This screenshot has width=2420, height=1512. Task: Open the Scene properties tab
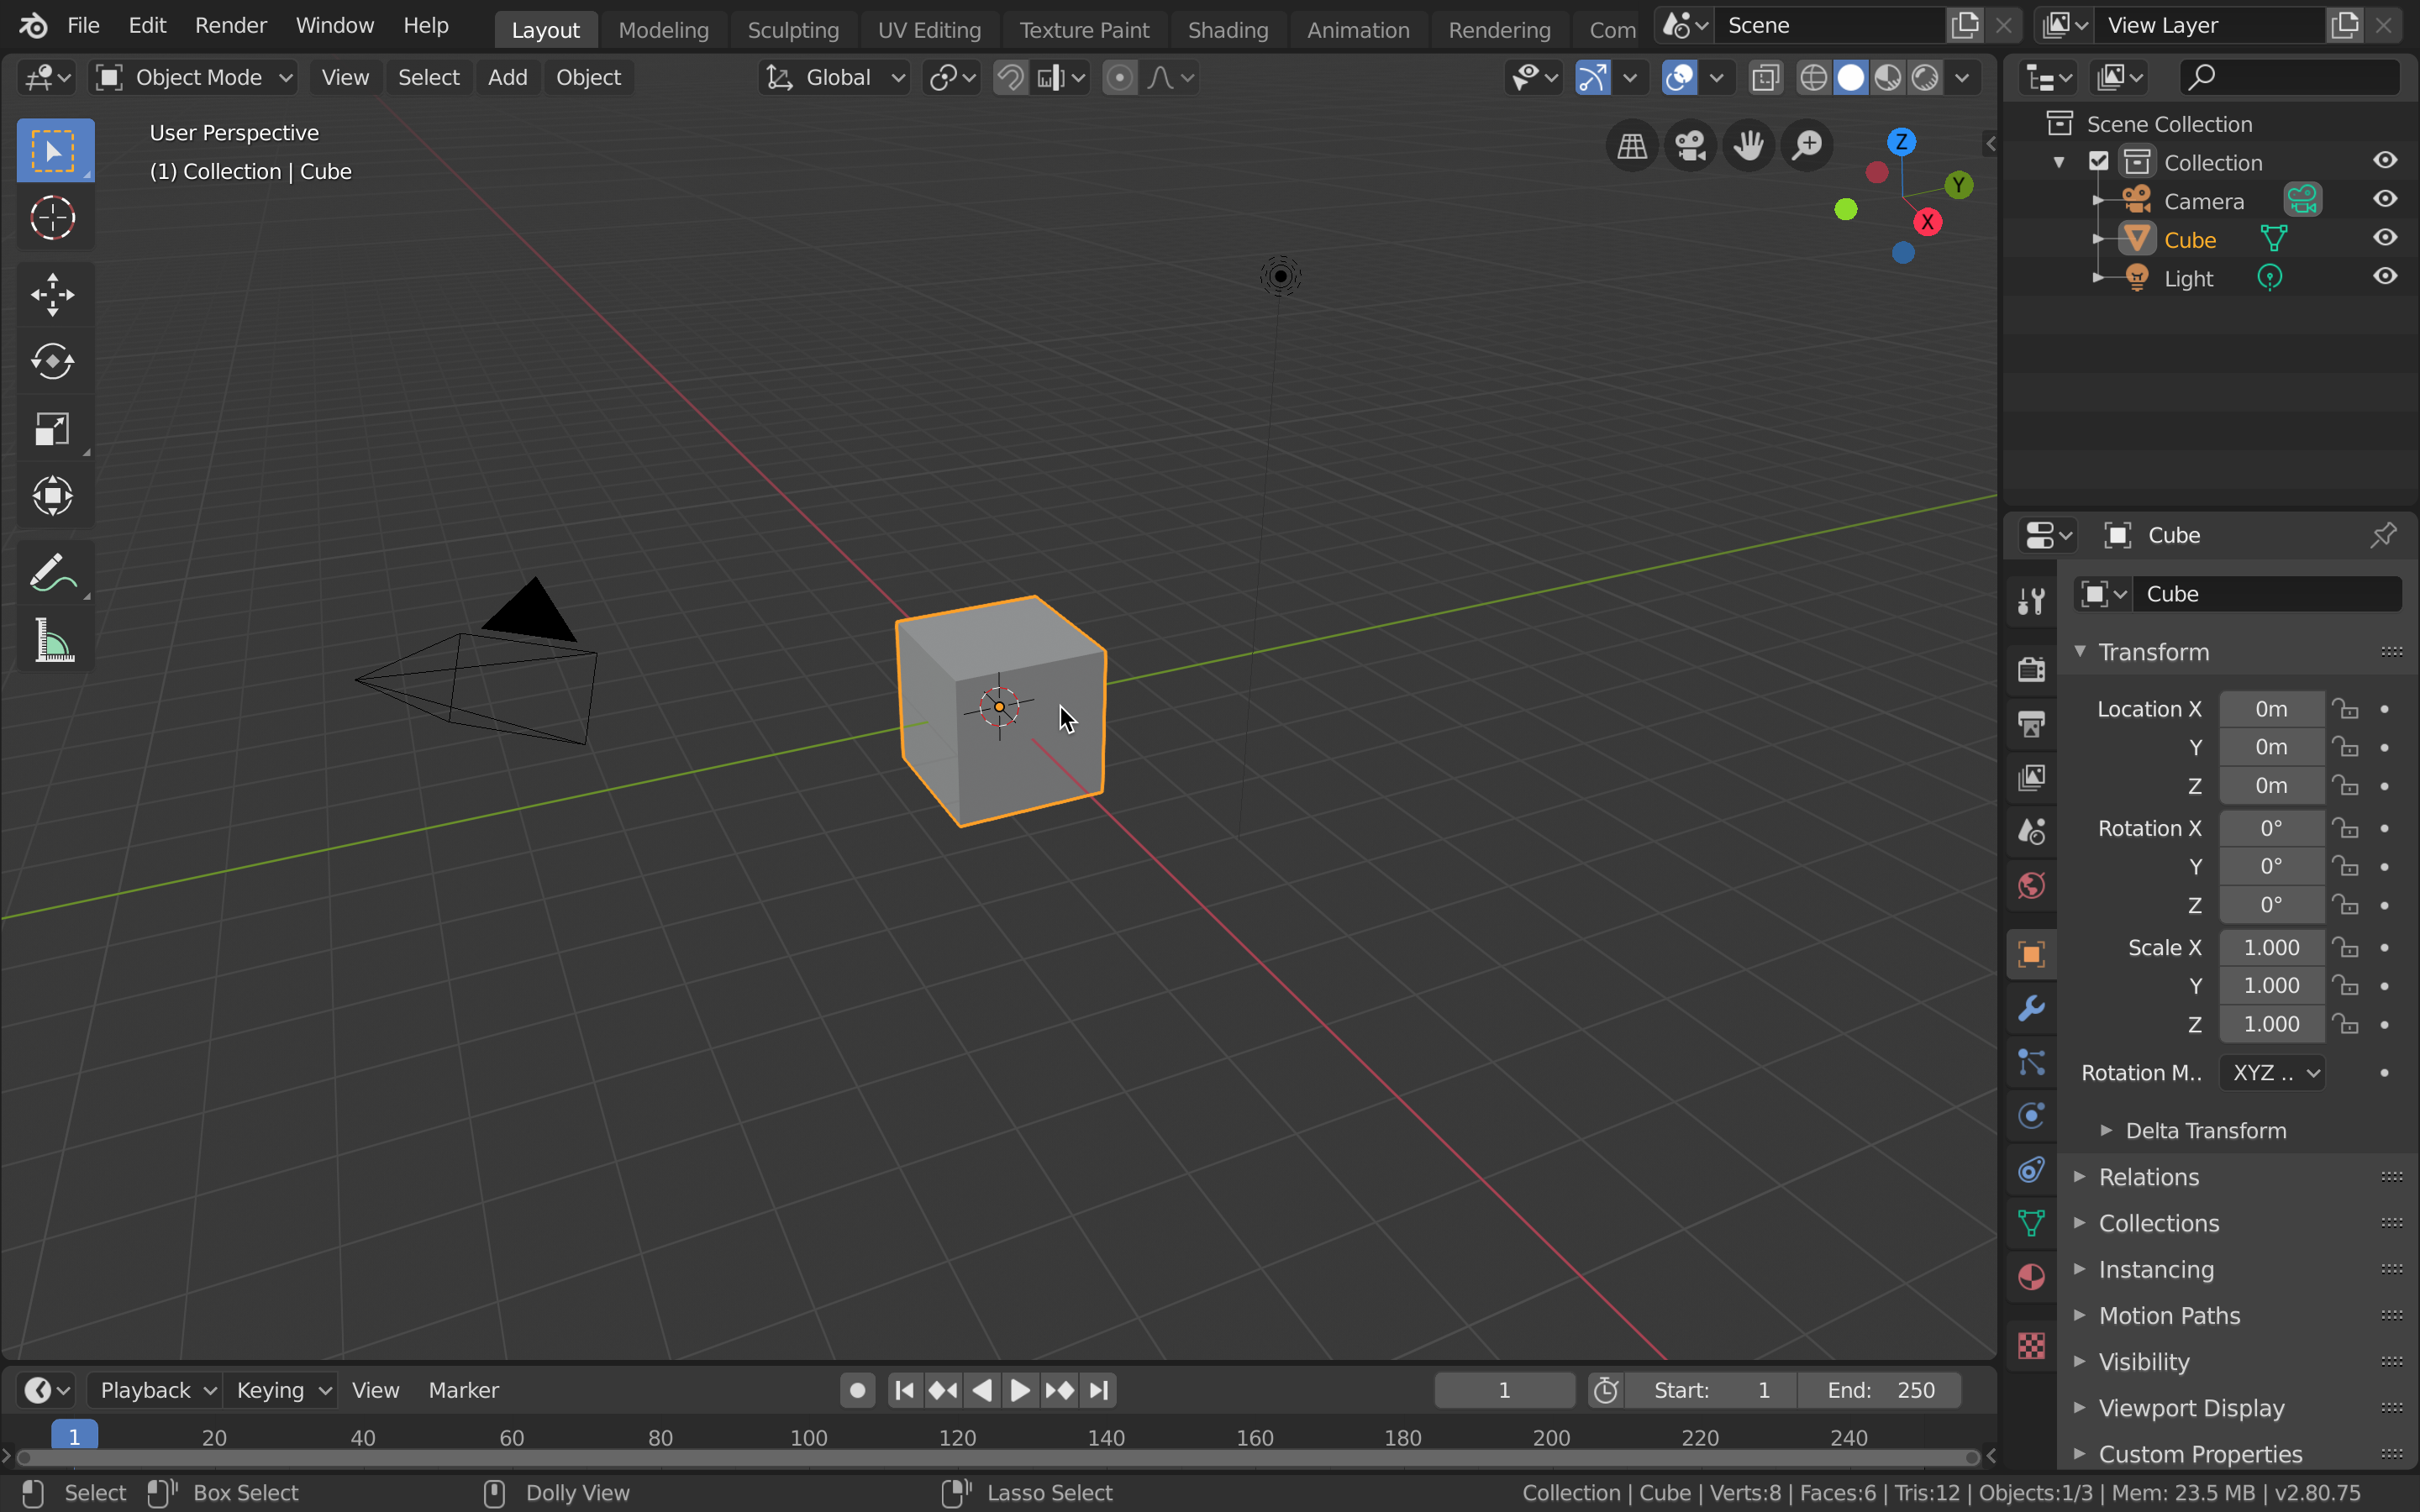pyautogui.click(x=2031, y=831)
